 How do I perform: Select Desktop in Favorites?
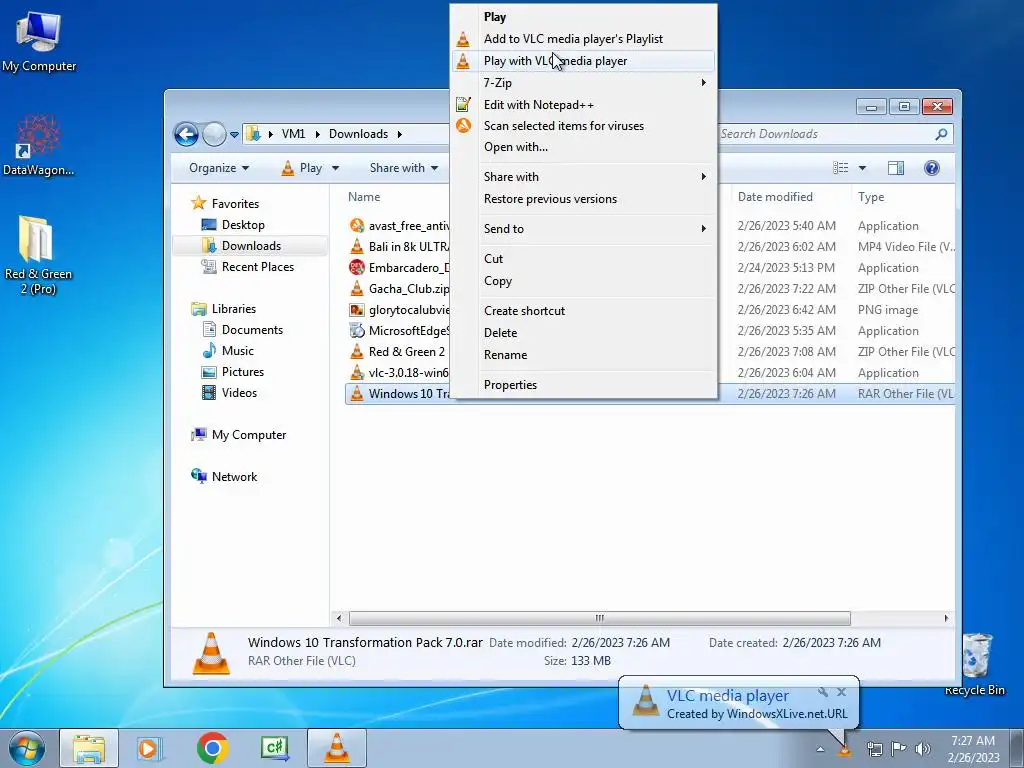pos(232,225)
